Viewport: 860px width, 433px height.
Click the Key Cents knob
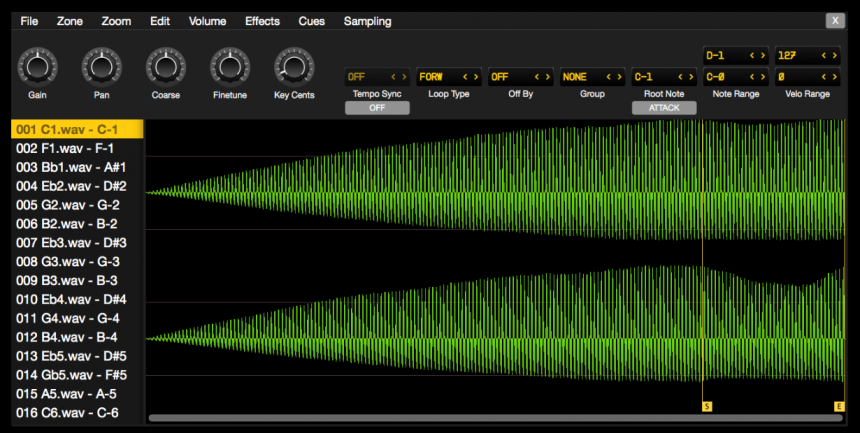[x=293, y=67]
